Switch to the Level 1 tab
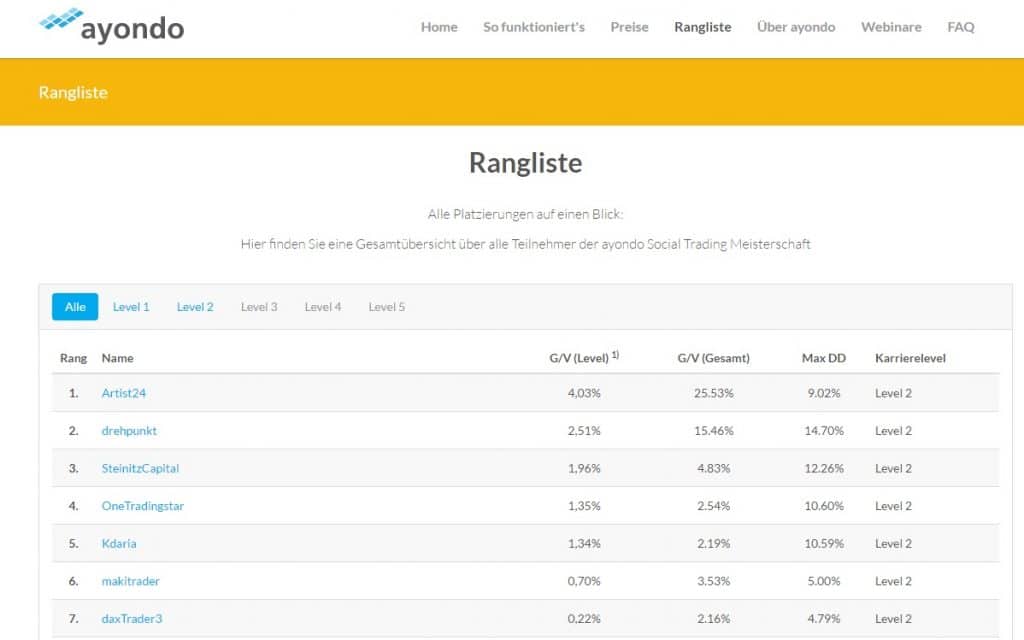The height and width of the screenshot is (640, 1024). coord(131,307)
